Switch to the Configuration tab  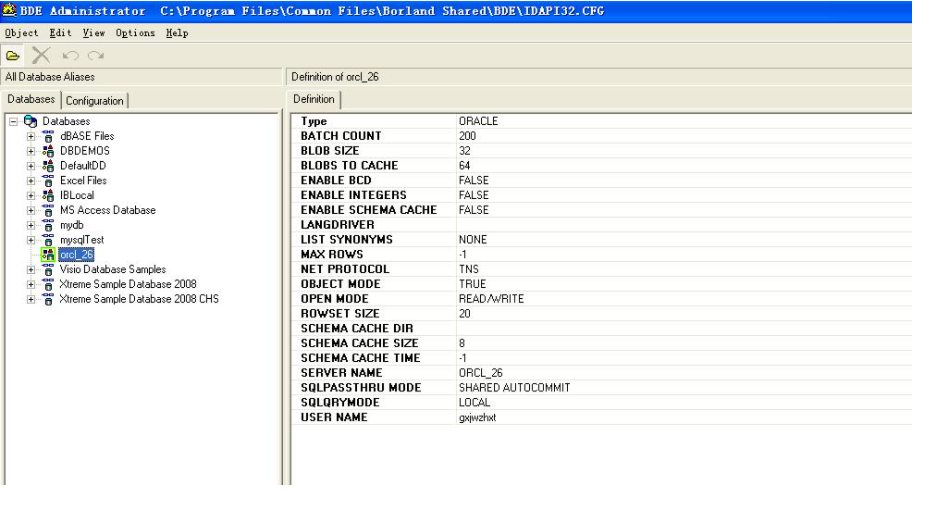click(x=96, y=100)
